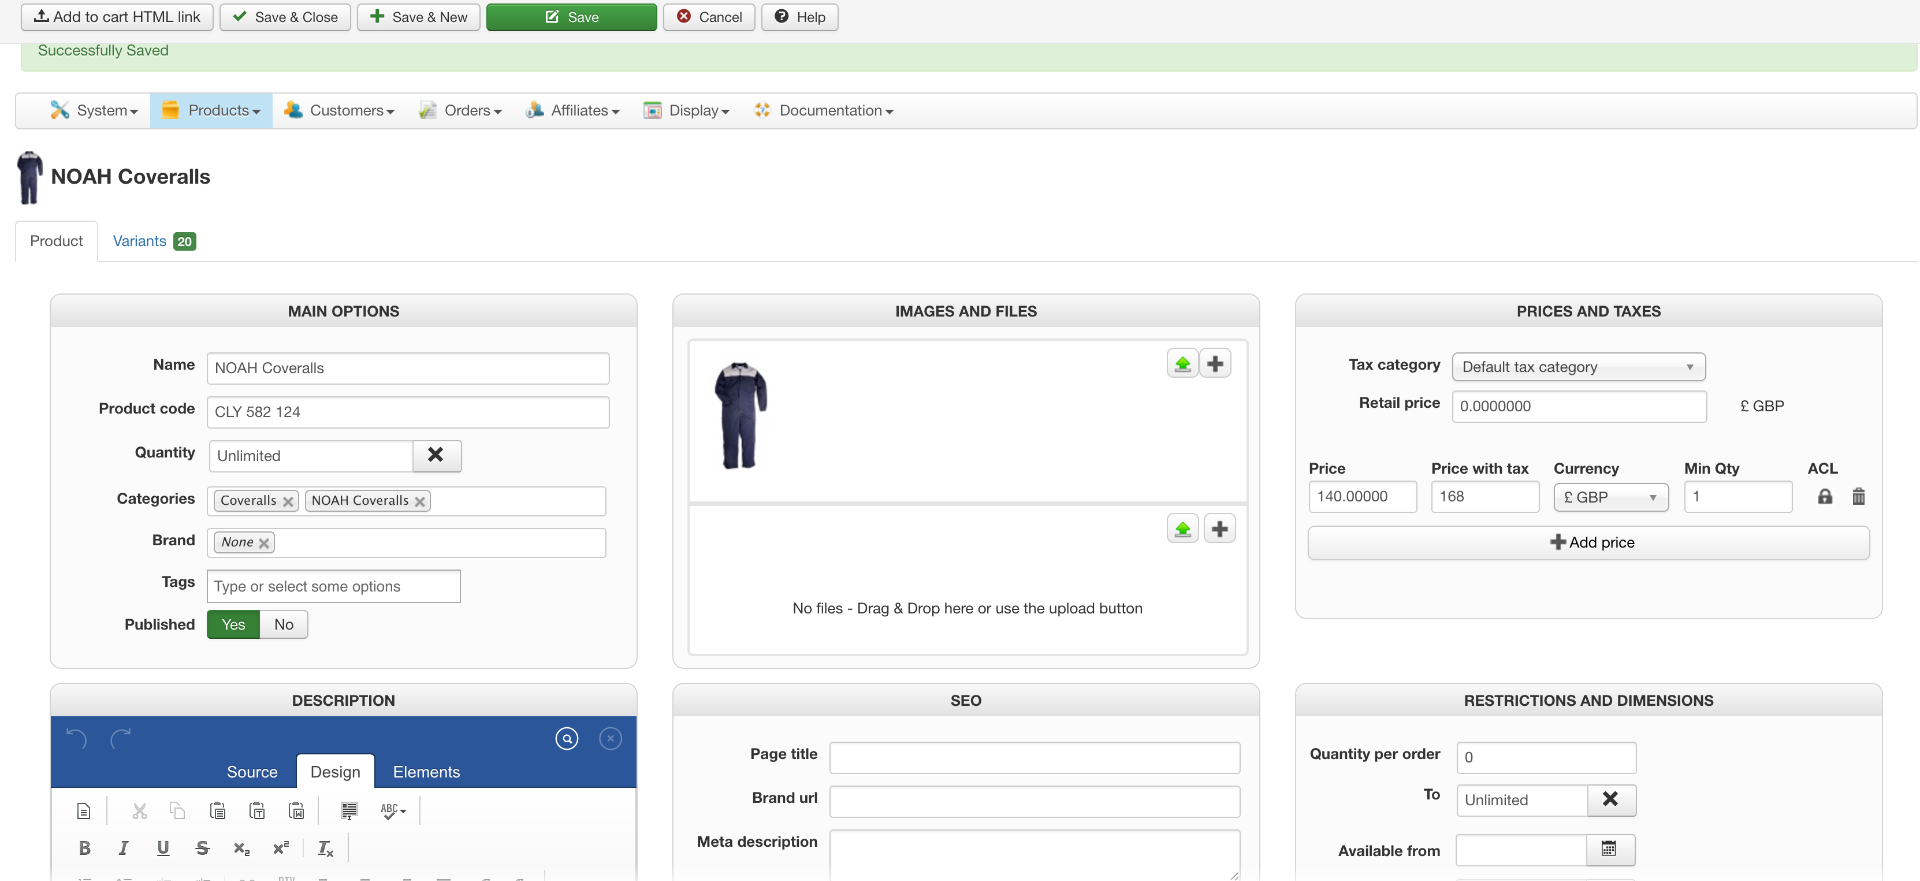Screen dimensions: 1920x881
Task: Remove the NOAH Coveralls category tag
Action: (420, 502)
